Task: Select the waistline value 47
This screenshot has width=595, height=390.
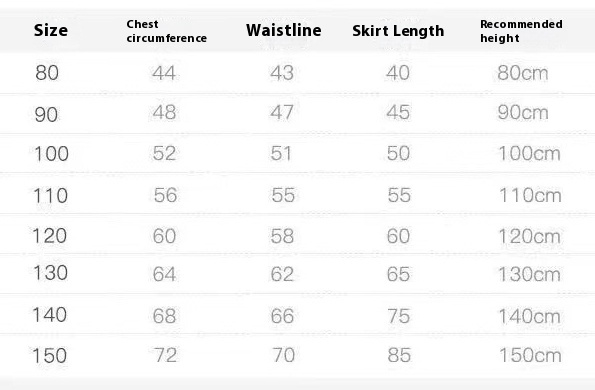Action: [x=282, y=112]
